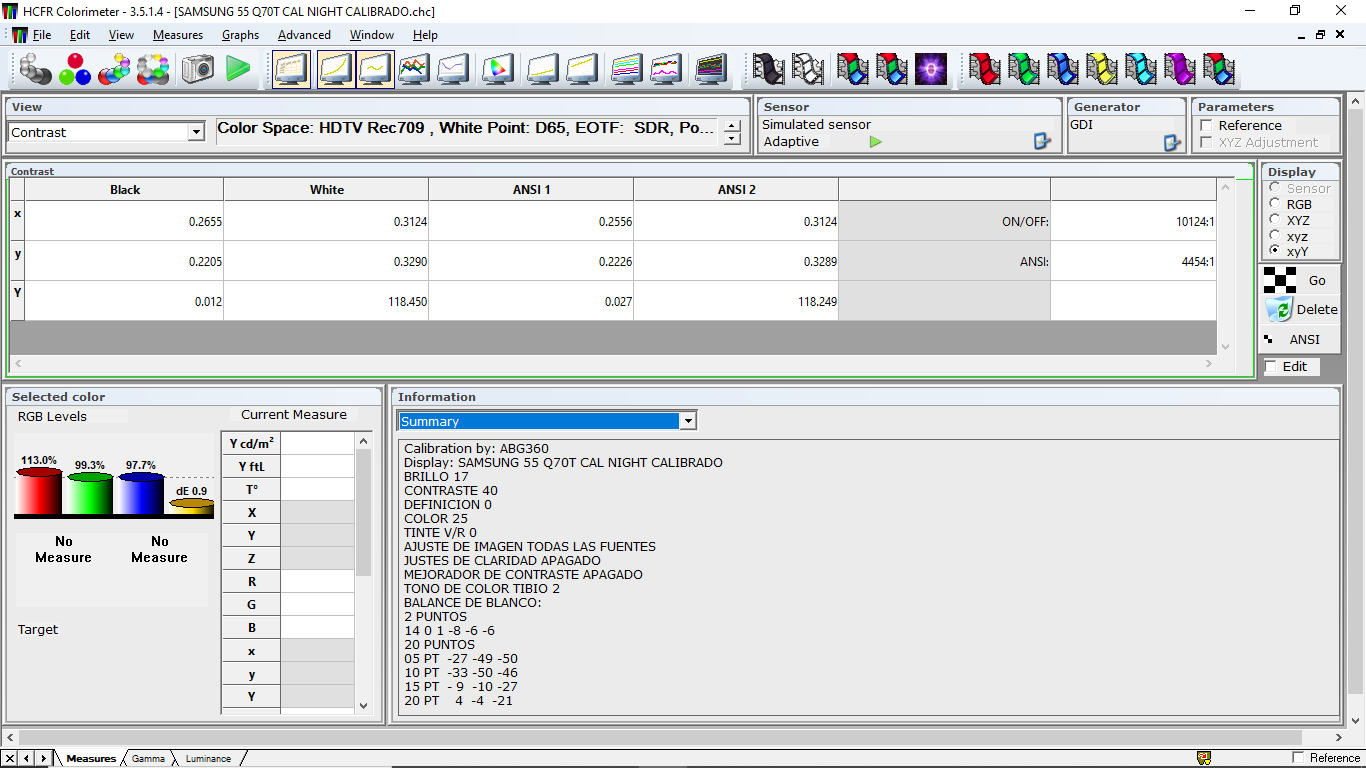
Task: Click the Y cd/m² value field
Action: click(x=317, y=442)
